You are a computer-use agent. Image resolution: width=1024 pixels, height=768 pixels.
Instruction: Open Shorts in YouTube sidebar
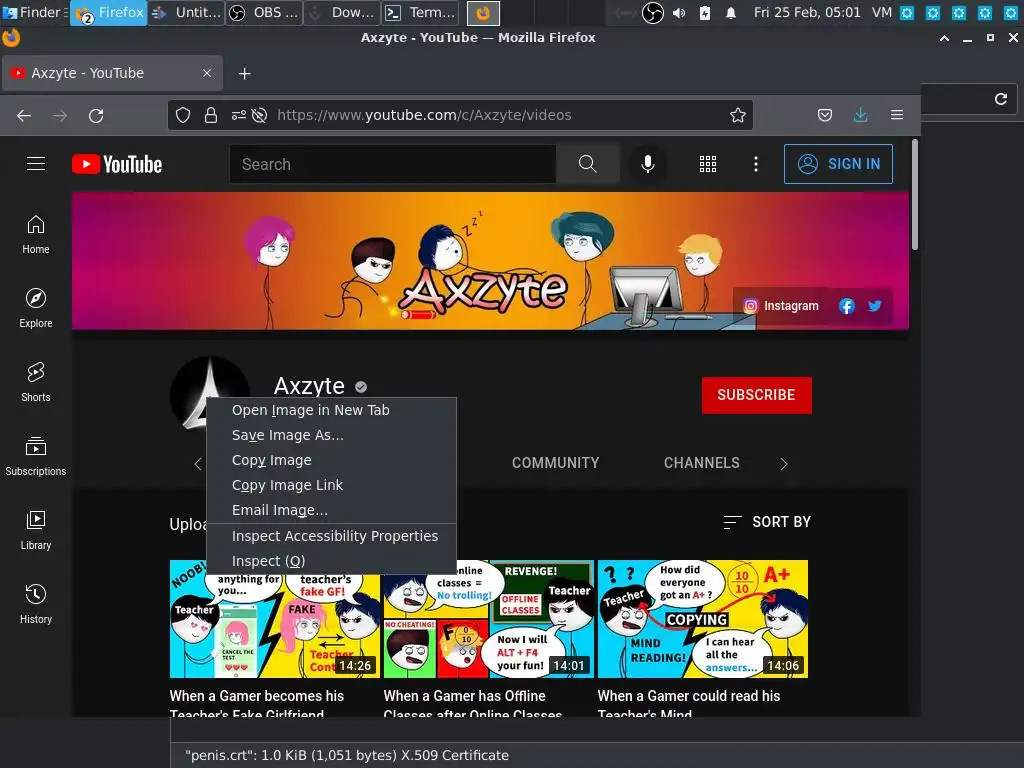(36, 382)
